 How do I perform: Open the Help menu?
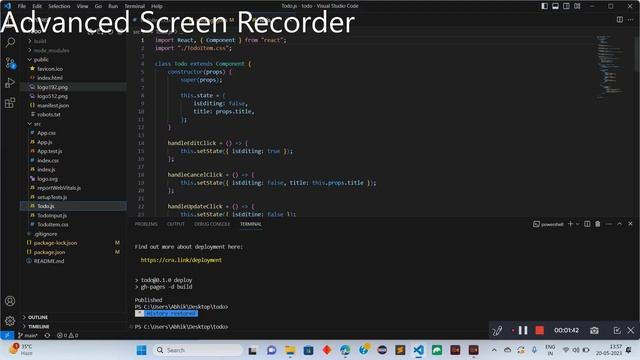157,6
